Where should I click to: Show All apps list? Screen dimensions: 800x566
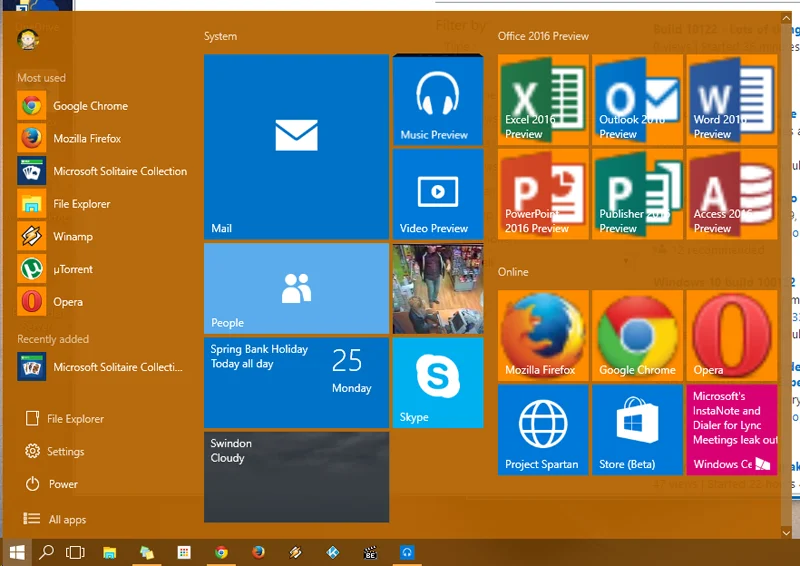point(55,519)
